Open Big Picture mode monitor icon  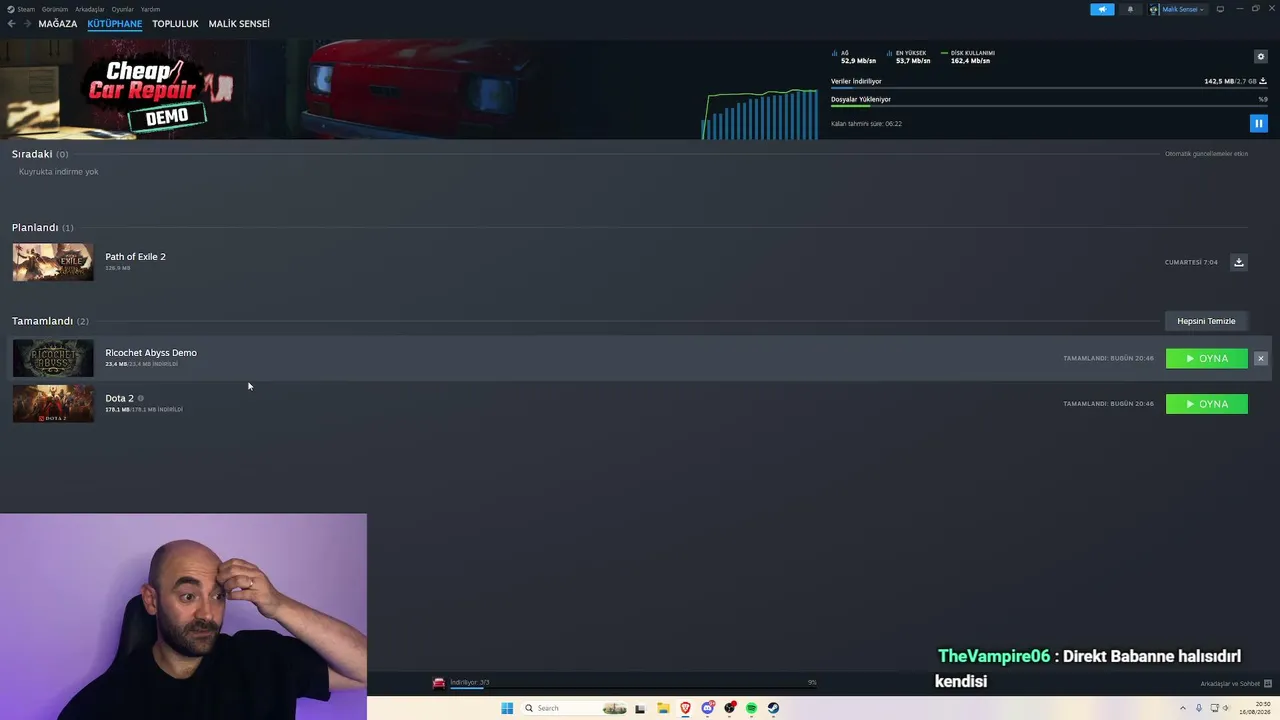[1220, 9]
